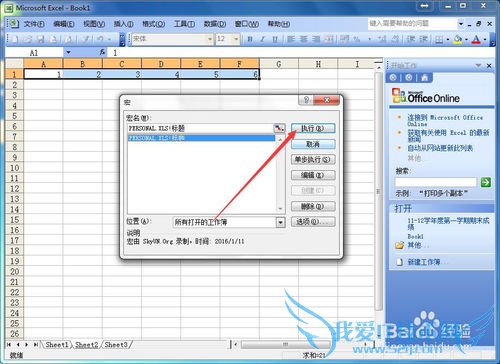Image resolution: width=500 pixels, height=364 pixels.
Task: Apply align right
Action: (x=316, y=39)
